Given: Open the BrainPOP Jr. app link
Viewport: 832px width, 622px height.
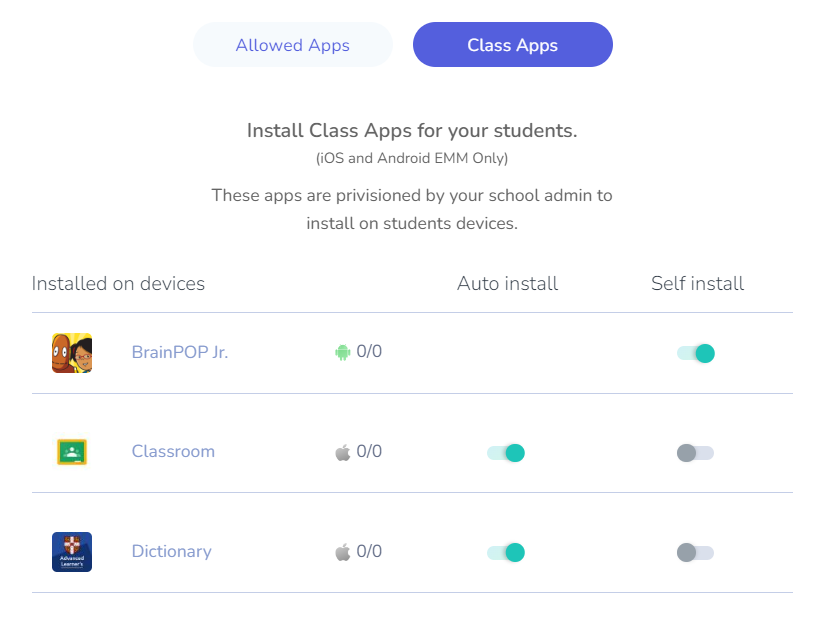Looking at the screenshot, I should (x=180, y=352).
